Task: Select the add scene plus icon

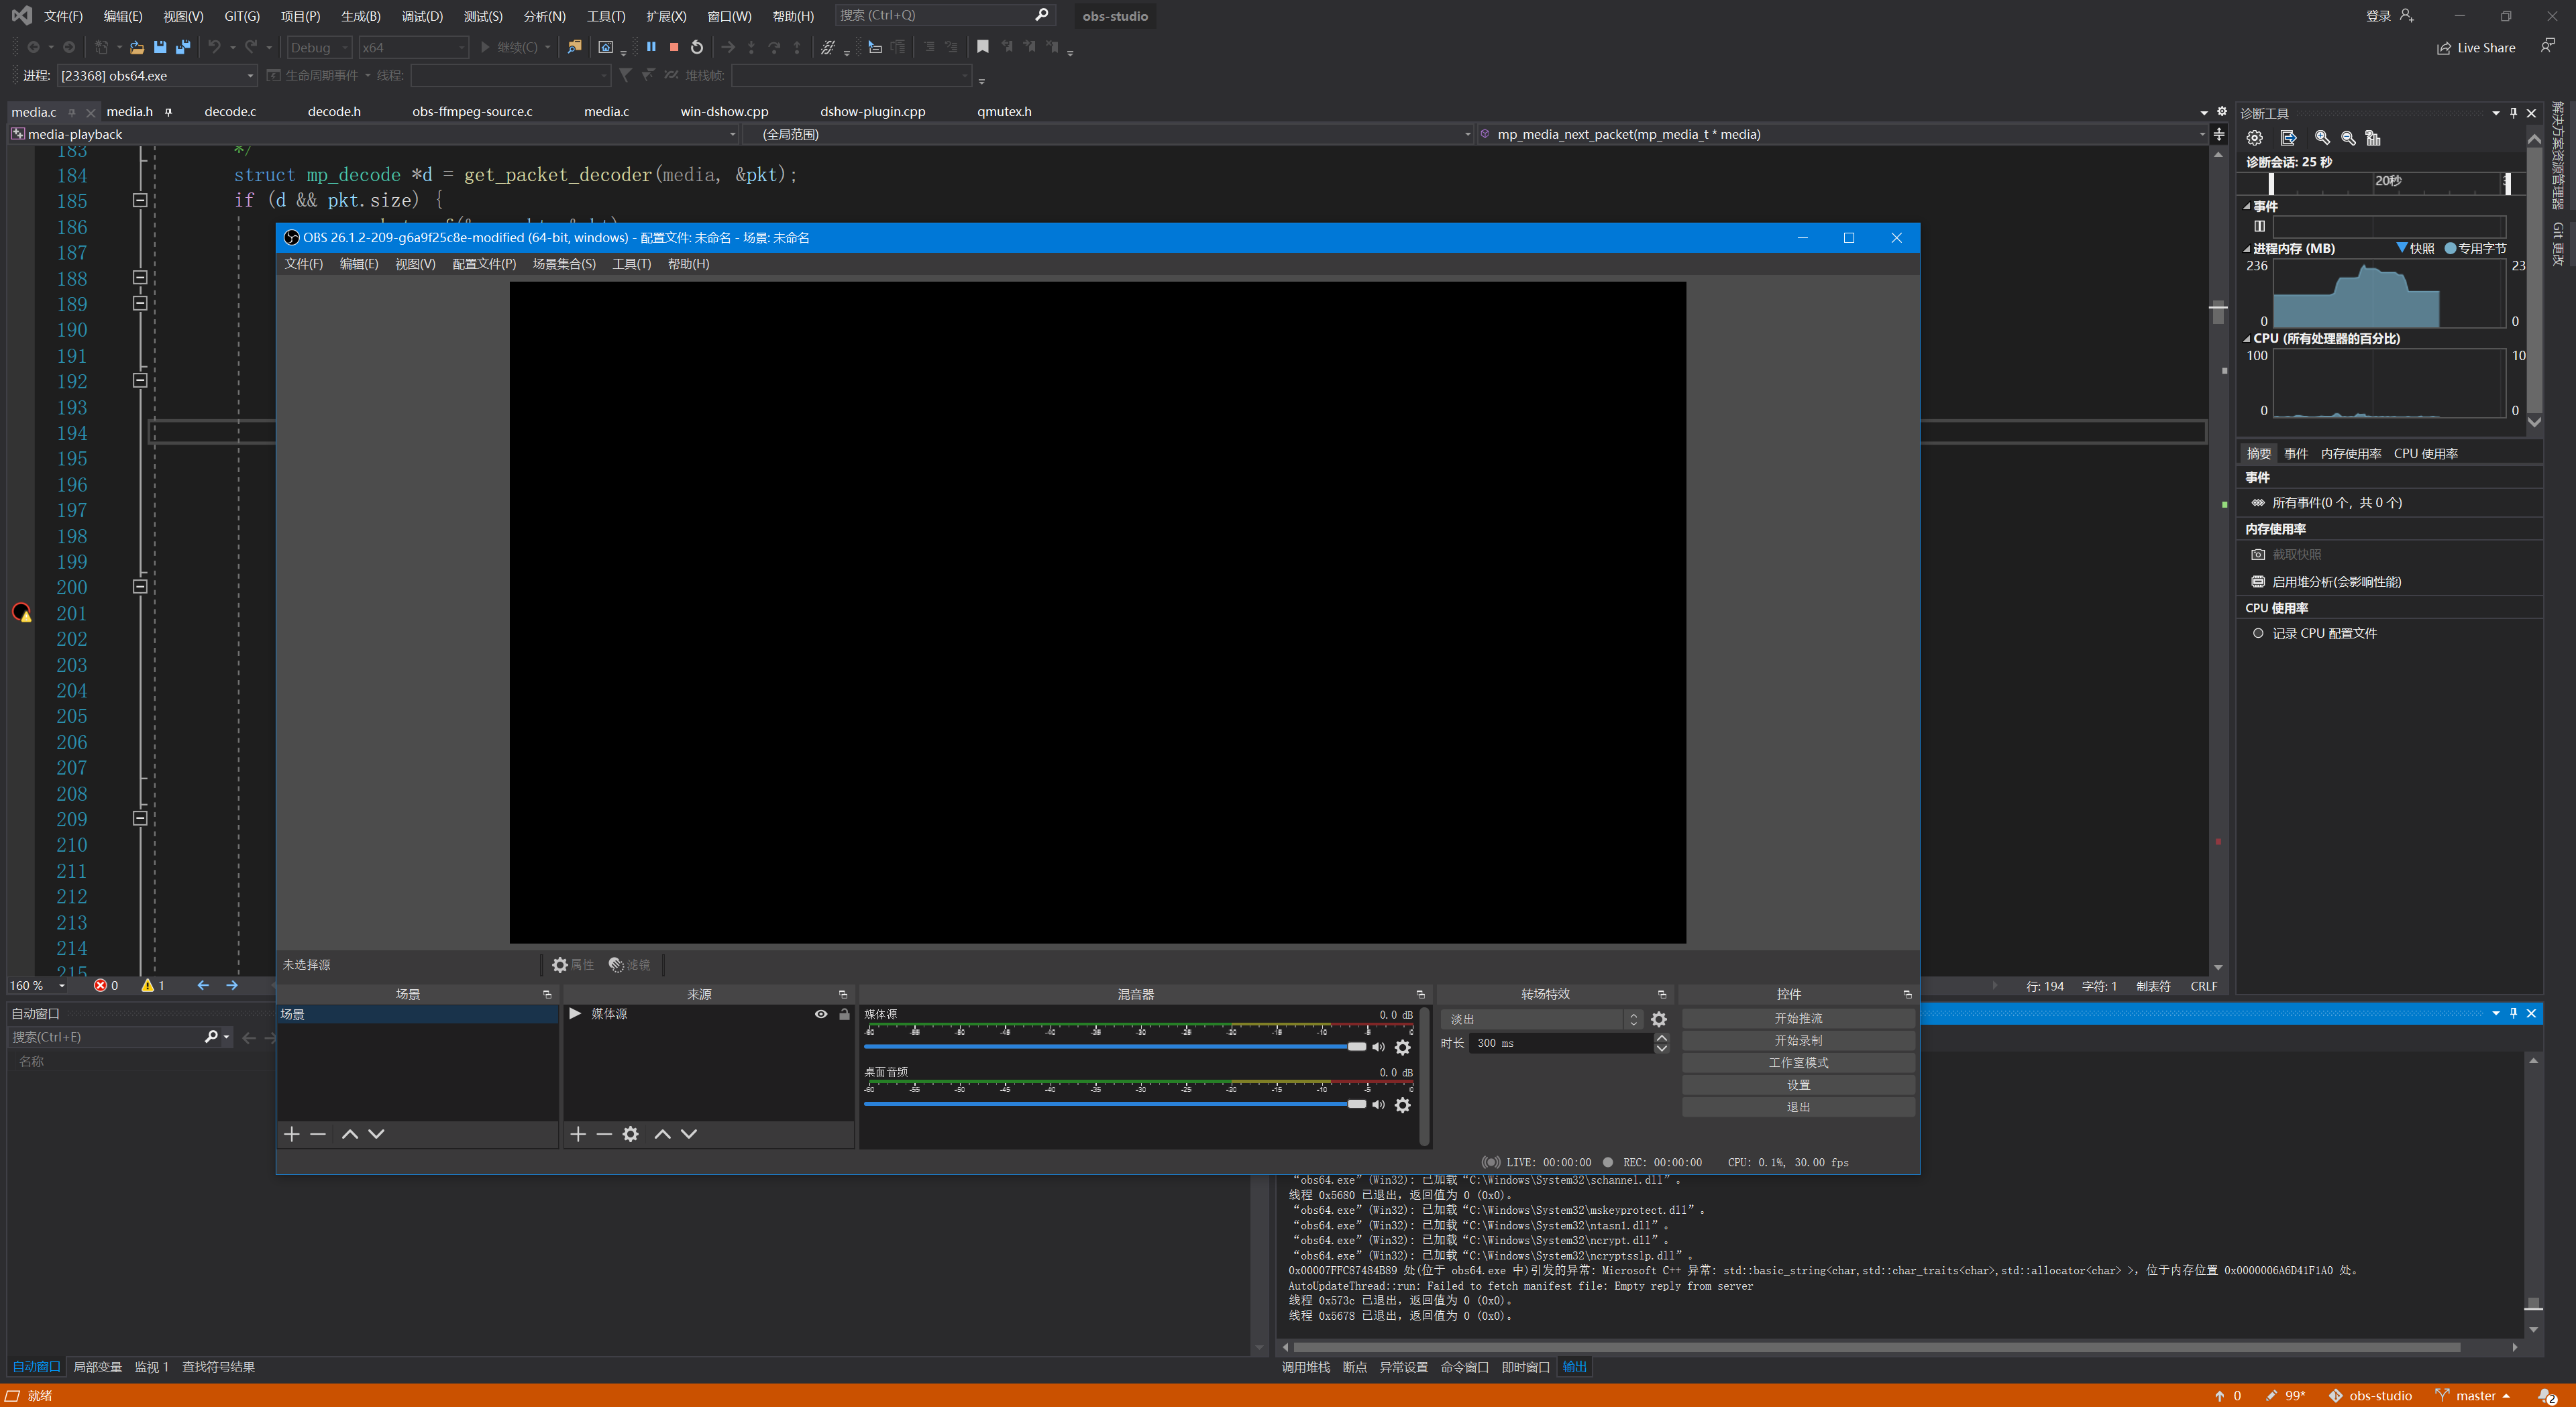Action: coord(291,1134)
